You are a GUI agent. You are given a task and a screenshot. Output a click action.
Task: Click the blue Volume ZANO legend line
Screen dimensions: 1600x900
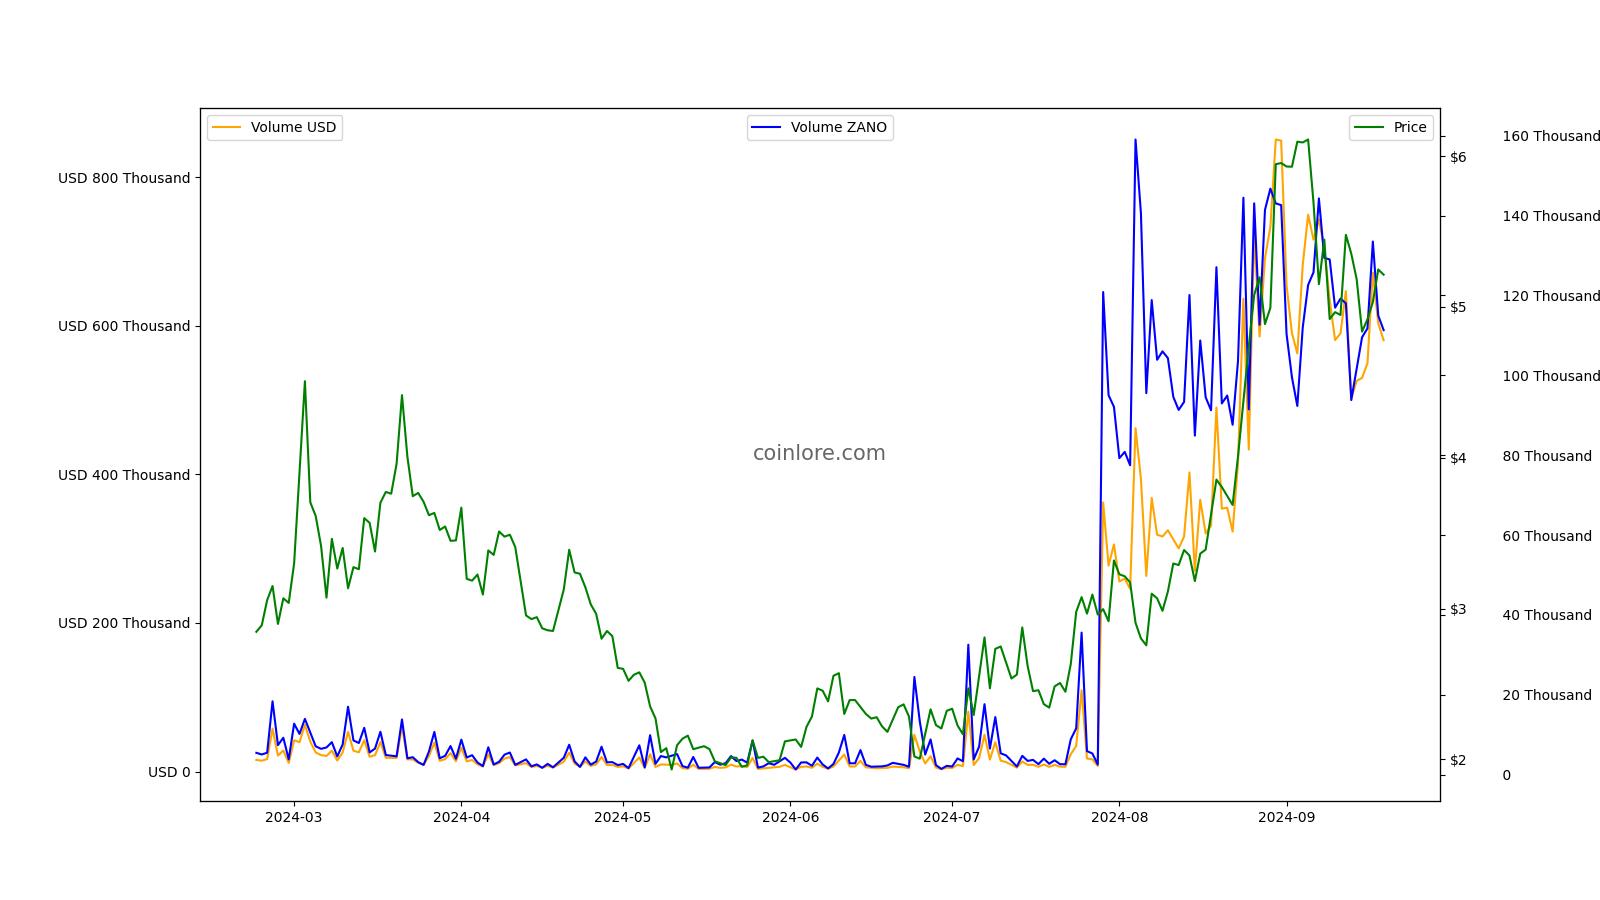[x=767, y=128]
